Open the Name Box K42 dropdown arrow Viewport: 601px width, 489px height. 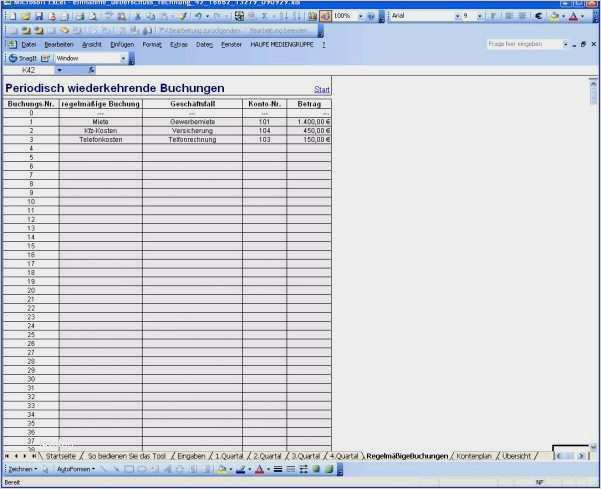59,70
